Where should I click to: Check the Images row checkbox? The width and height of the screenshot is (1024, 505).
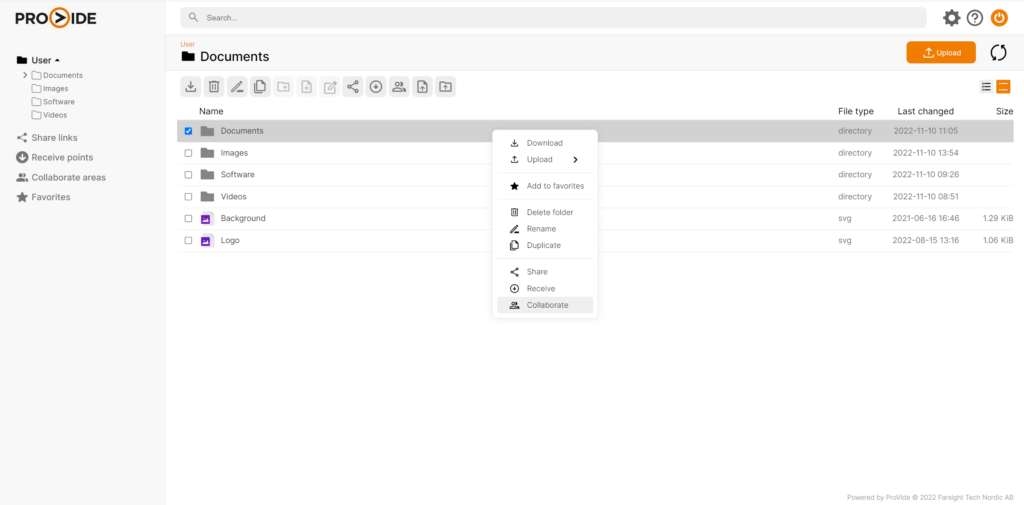pos(188,153)
